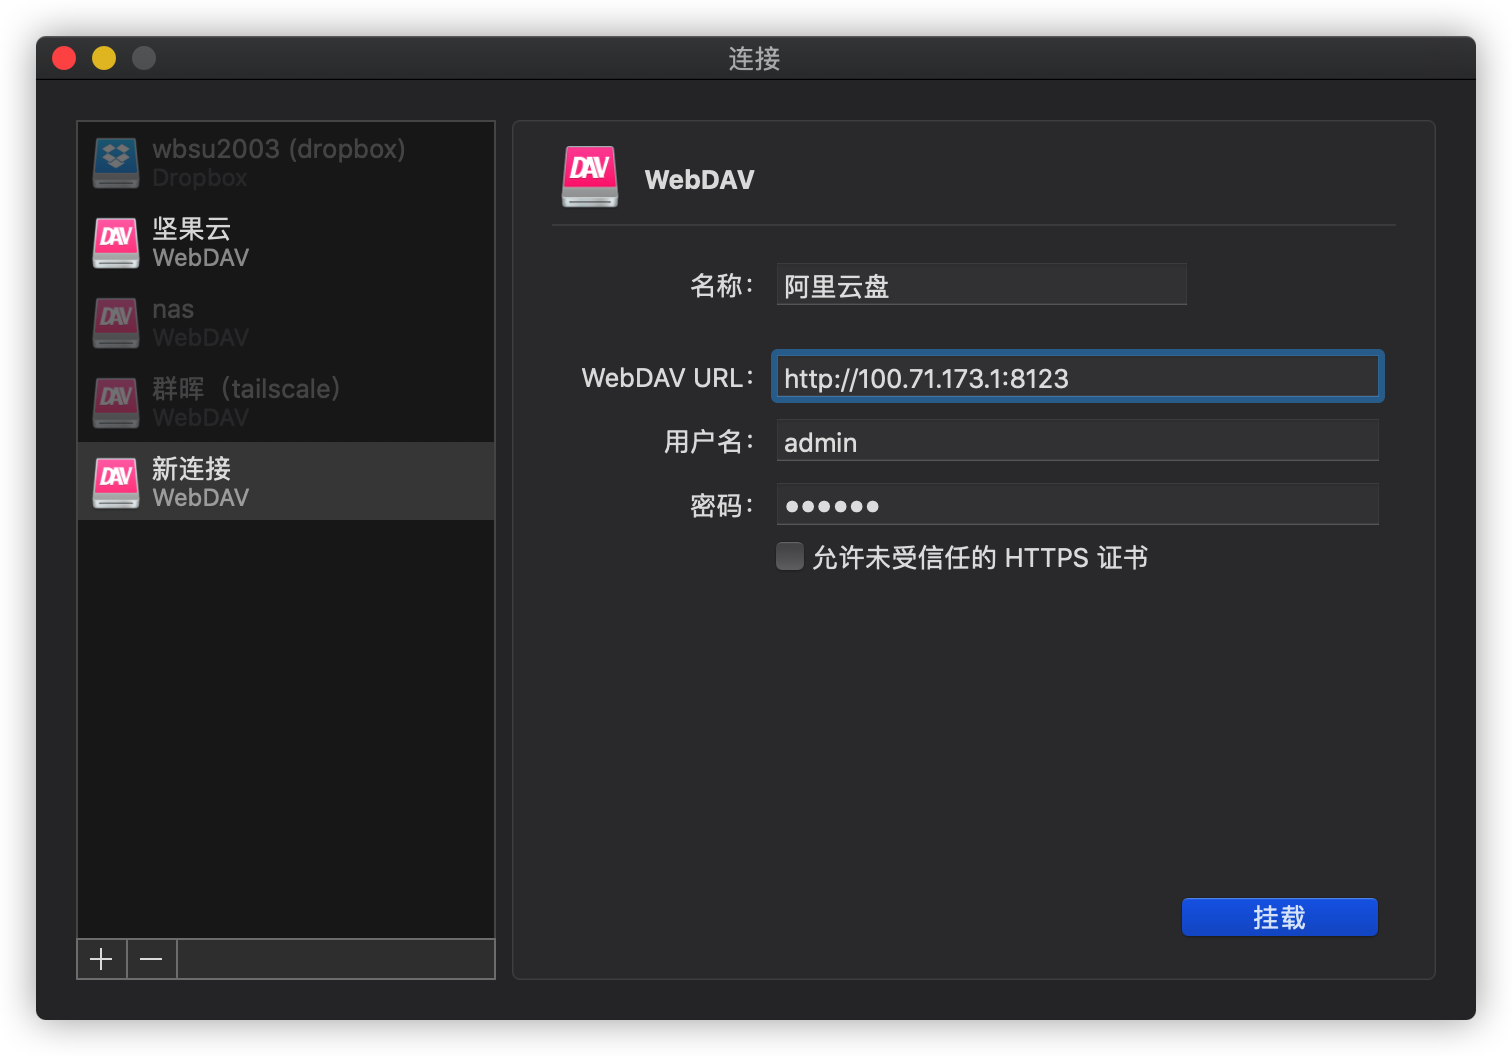
Task: Click the WebDAV URL label
Action: [x=667, y=378]
